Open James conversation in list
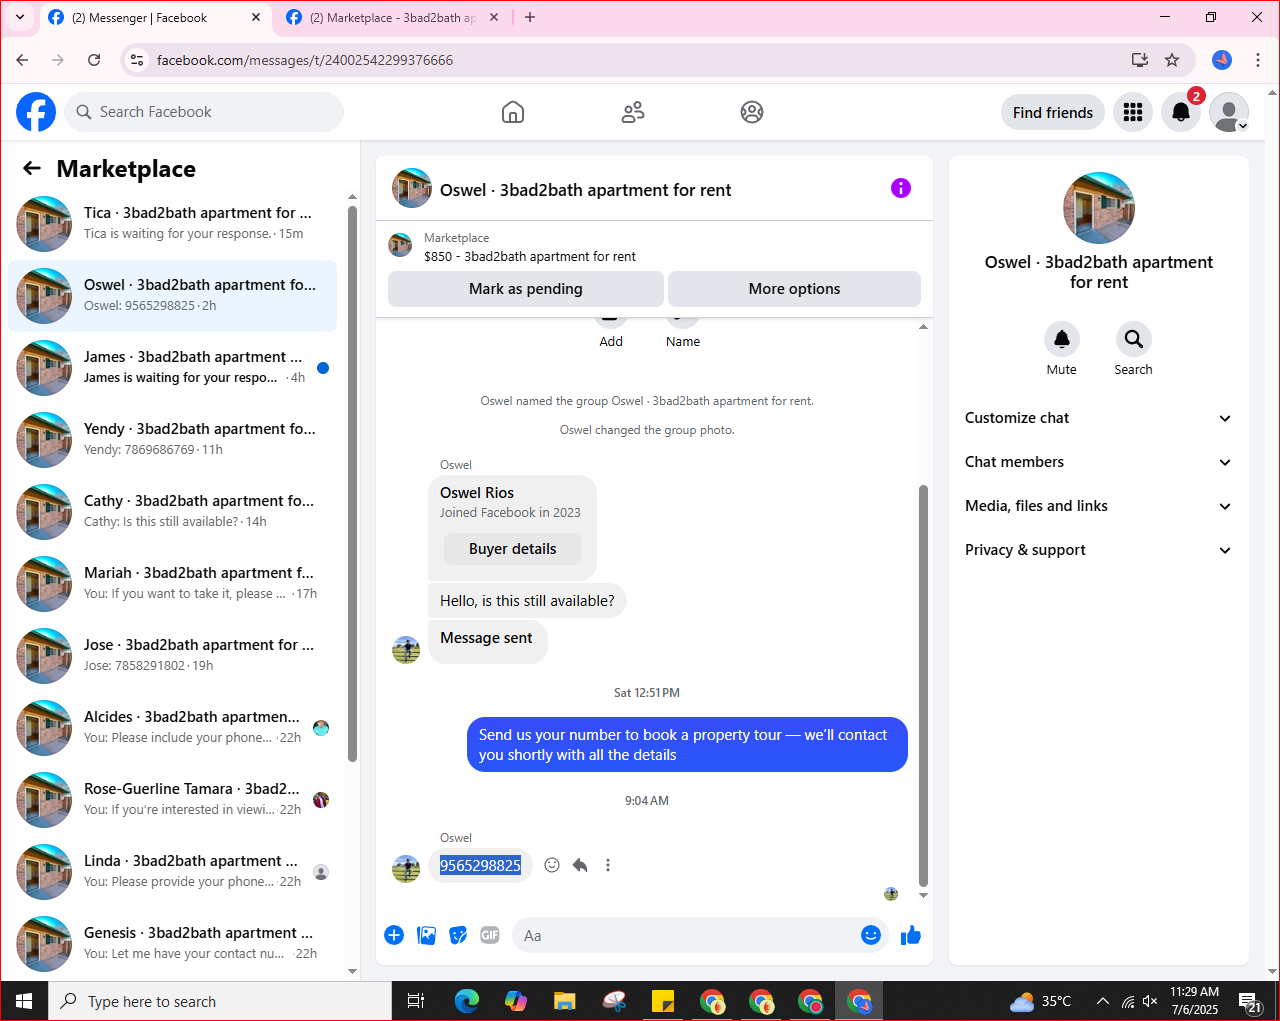 [x=173, y=368]
